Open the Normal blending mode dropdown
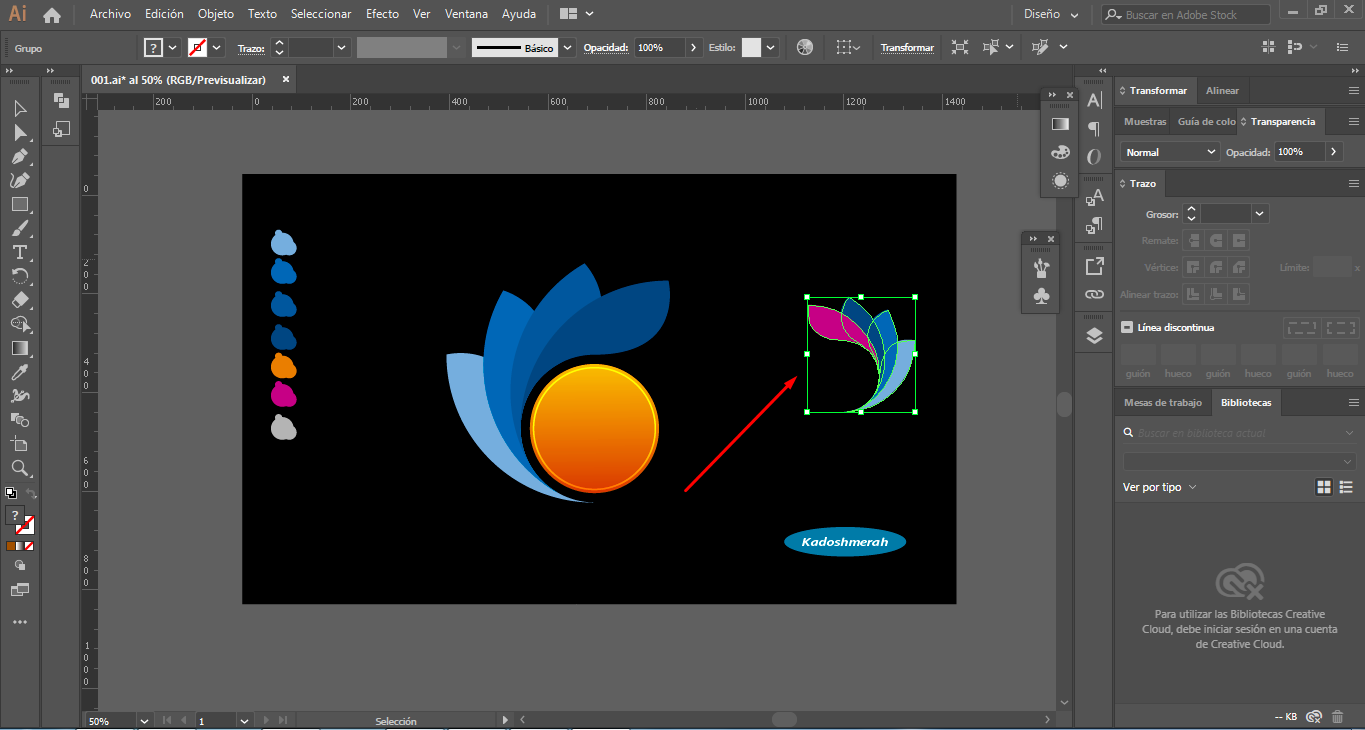 point(1168,152)
